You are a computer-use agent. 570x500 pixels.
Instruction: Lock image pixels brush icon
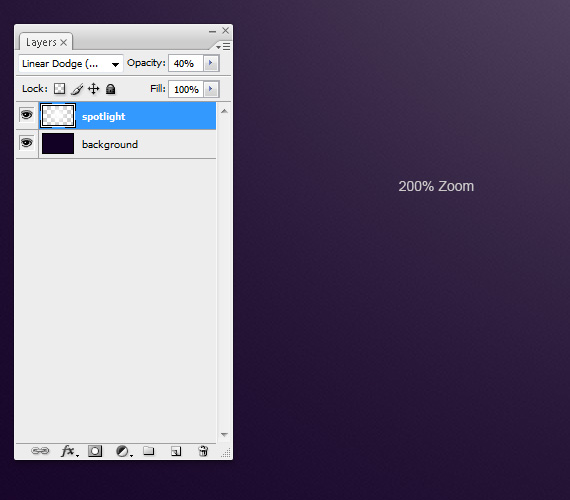pyautogui.click(x=77, y=89)
